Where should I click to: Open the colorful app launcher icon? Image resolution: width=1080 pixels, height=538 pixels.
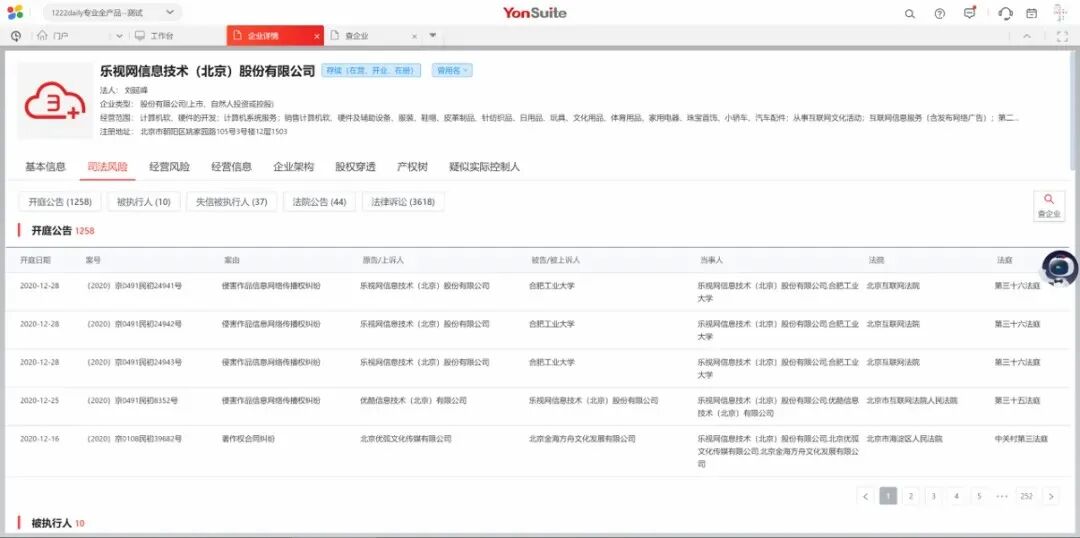(14, 12)
